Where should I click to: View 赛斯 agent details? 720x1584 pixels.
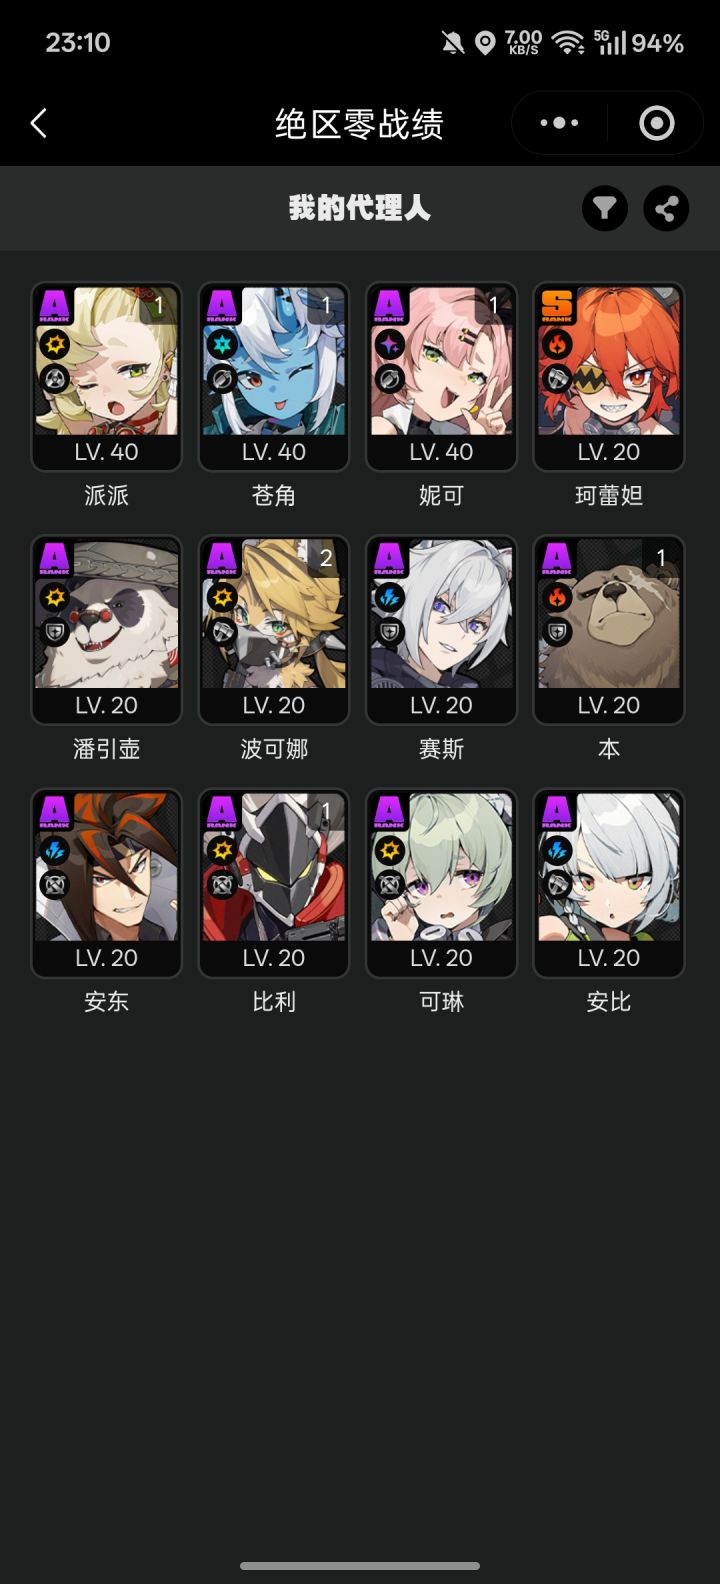click(441, 630)
